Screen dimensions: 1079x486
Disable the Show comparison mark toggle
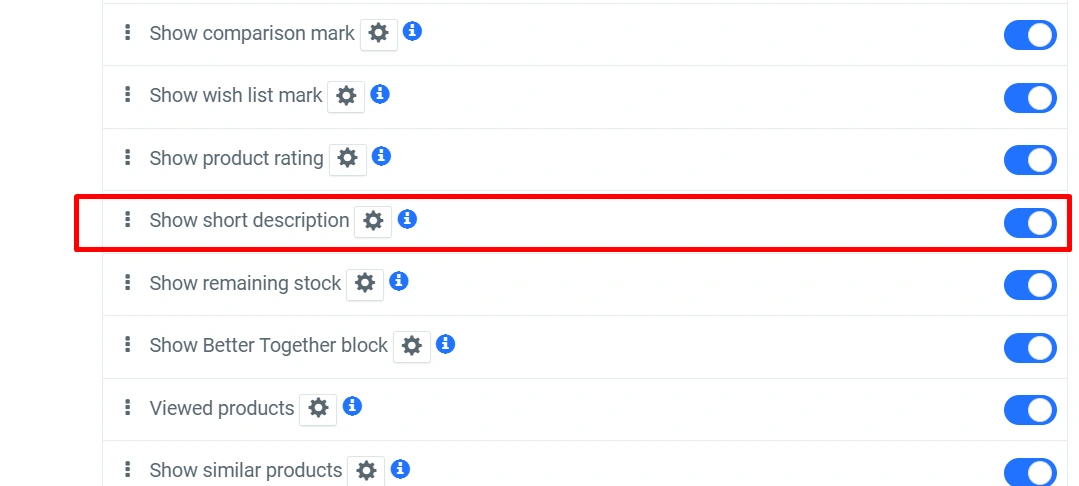[x=1030, y=35]
